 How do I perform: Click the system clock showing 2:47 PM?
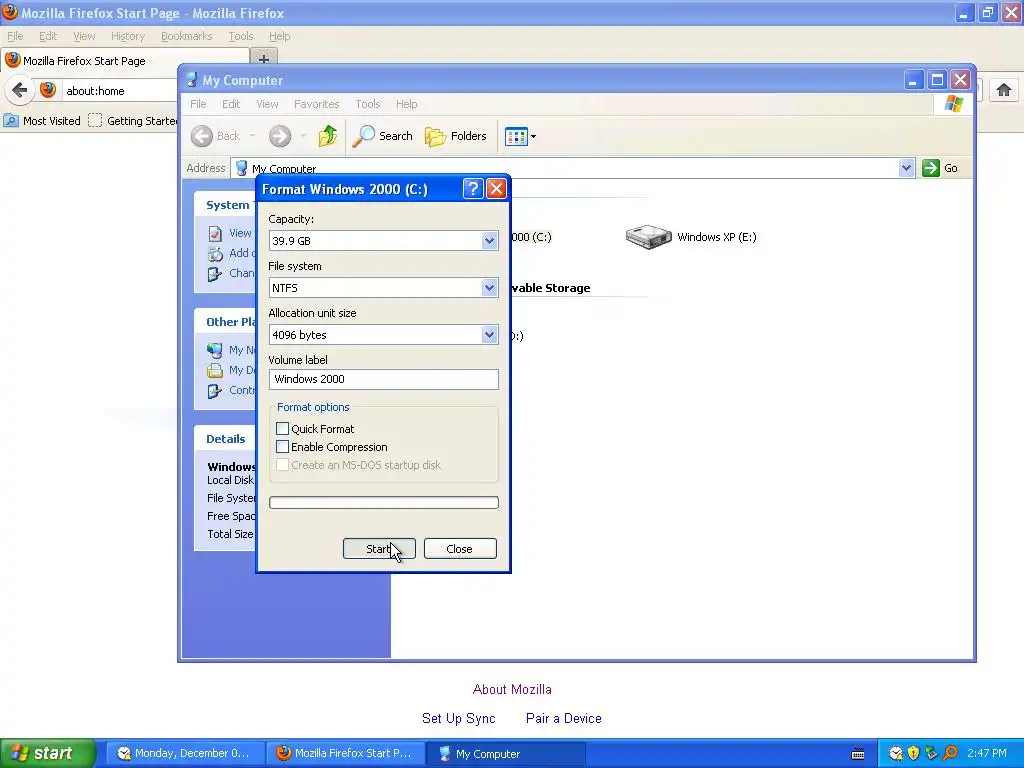coord(986,753)
